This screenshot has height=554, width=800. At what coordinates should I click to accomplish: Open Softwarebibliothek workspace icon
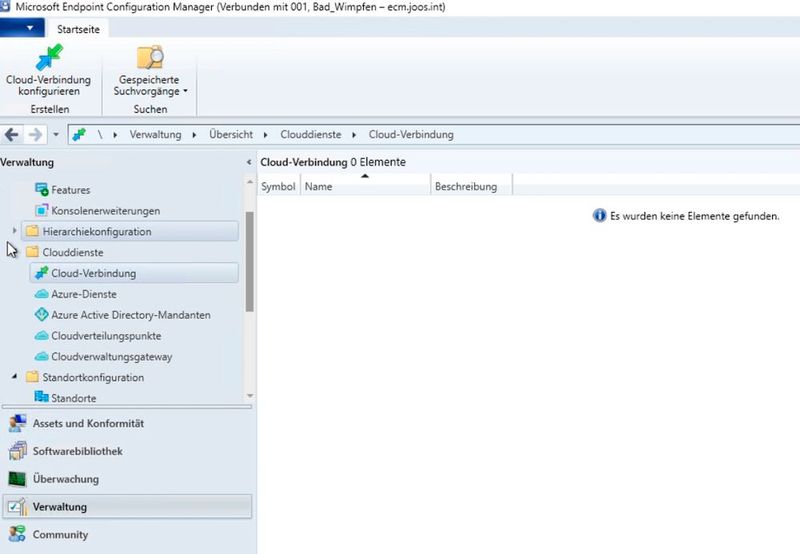point(17,451)
